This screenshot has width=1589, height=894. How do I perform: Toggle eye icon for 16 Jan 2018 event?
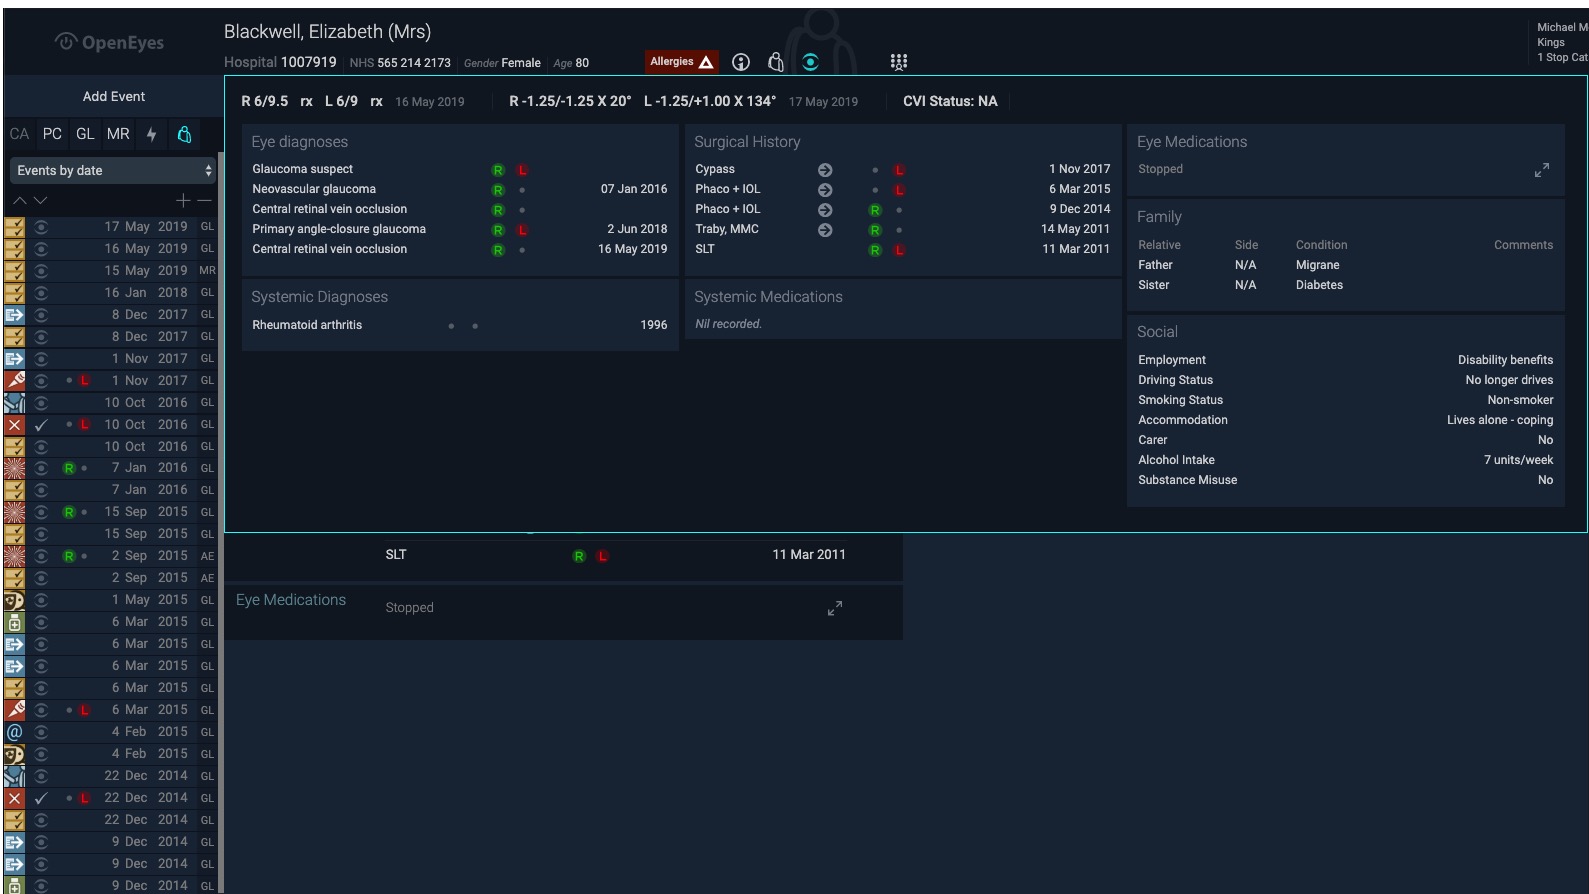click(x=41, y=293)
